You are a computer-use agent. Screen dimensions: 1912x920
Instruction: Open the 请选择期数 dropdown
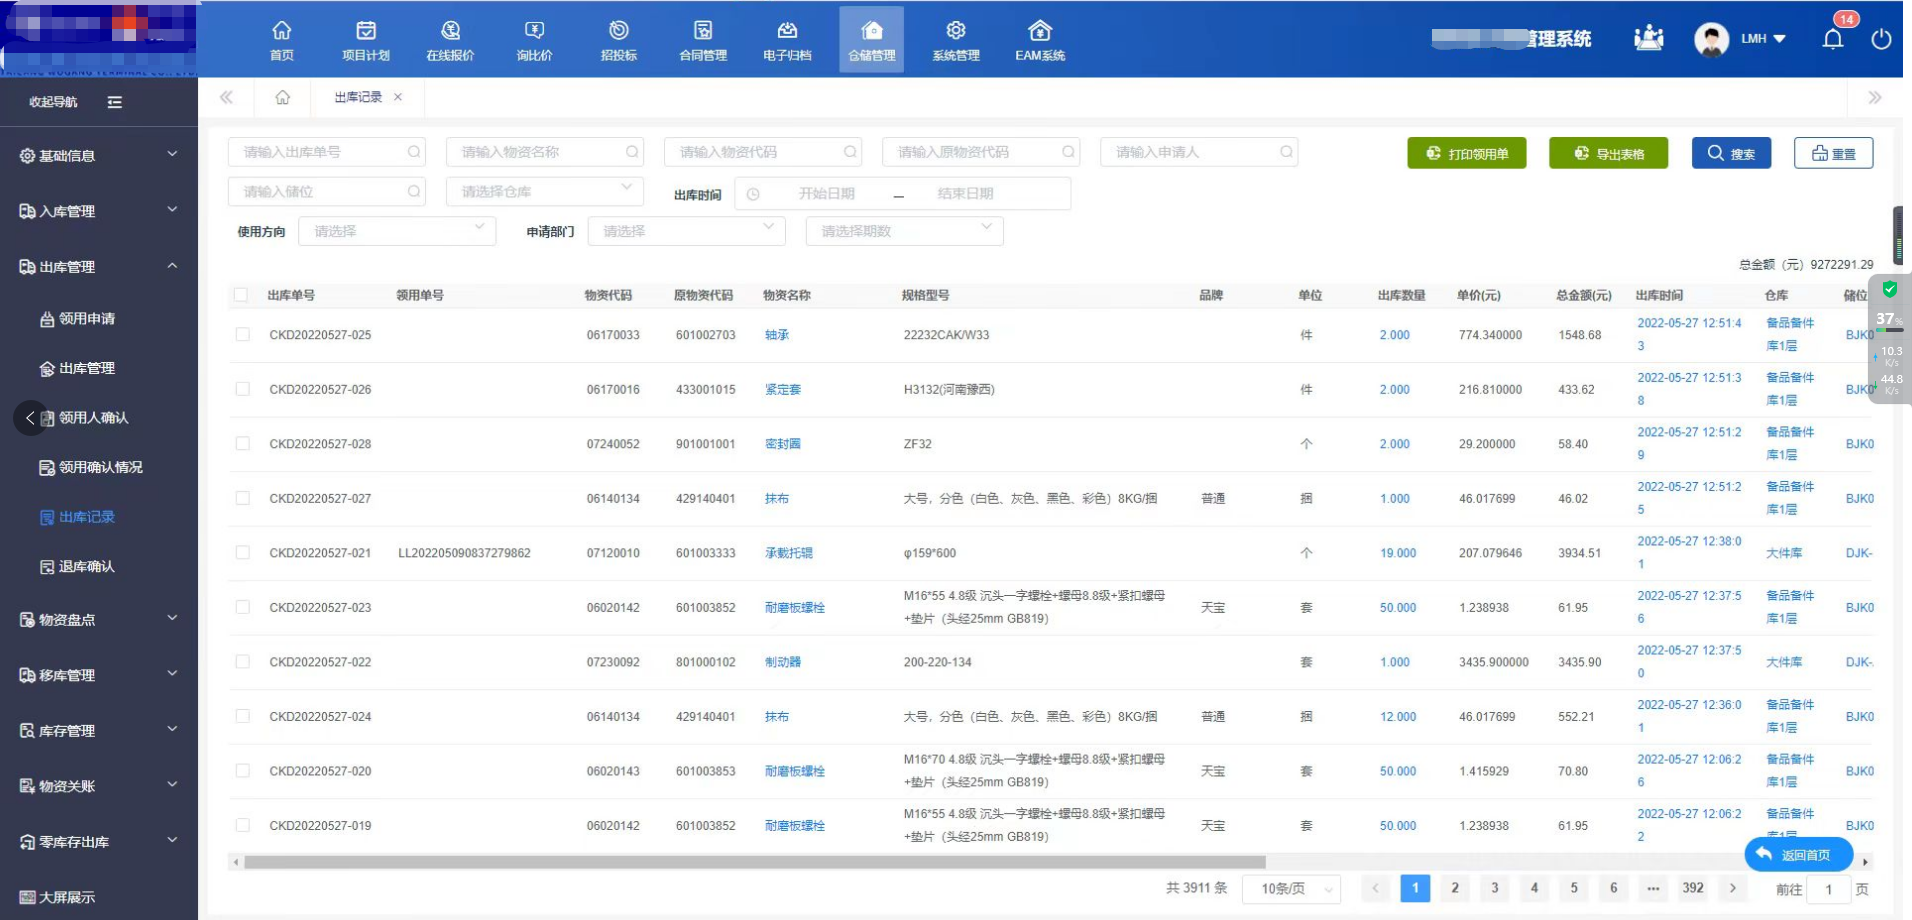click(905, 231)
